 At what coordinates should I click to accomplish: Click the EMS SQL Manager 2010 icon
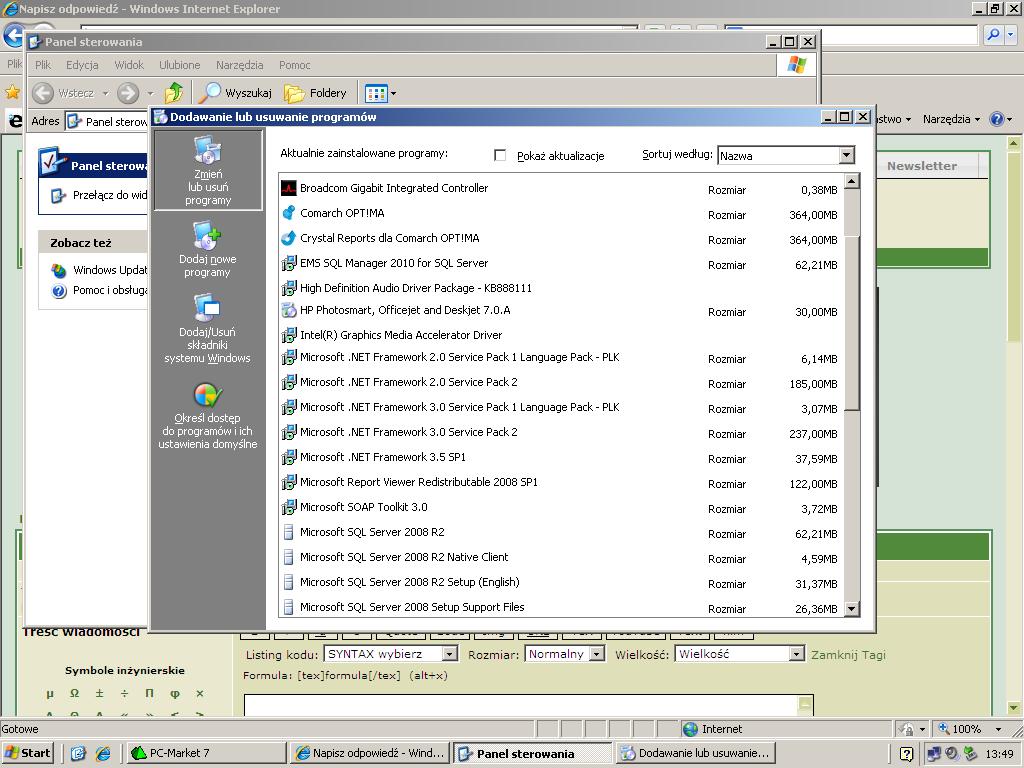(x=289, y=264)
